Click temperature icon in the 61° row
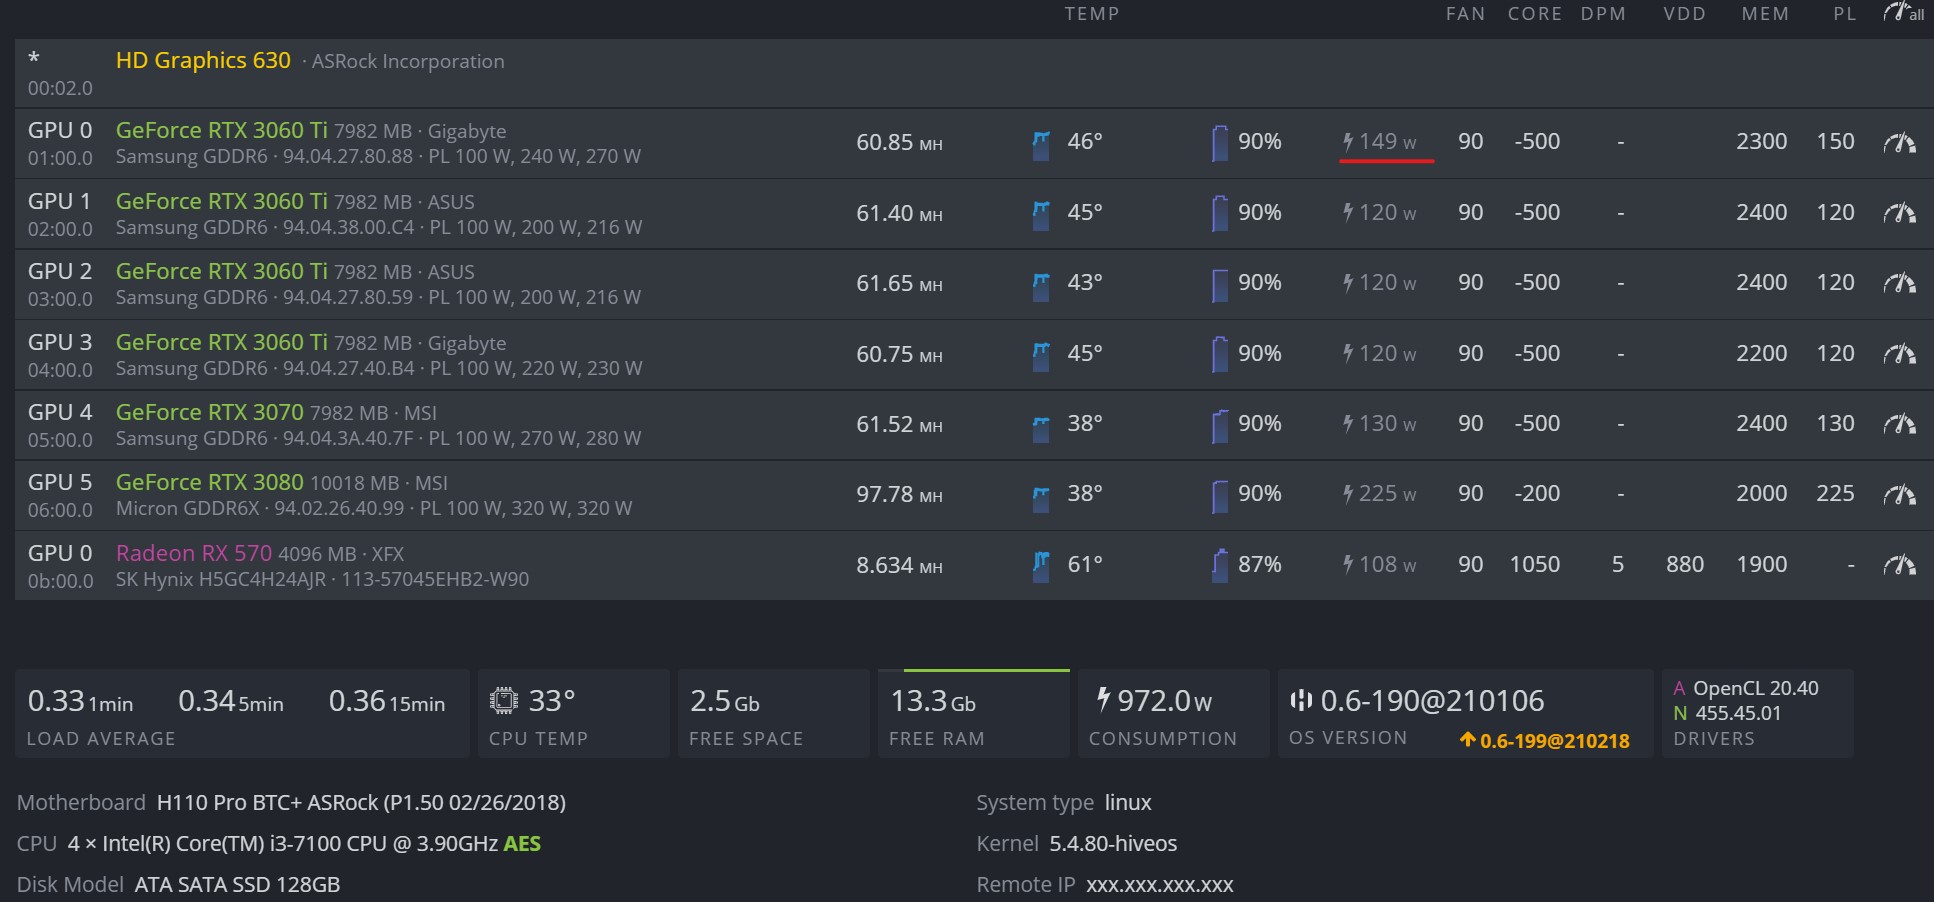This screenshot has height=902, width=1934. click(1041, 566)
